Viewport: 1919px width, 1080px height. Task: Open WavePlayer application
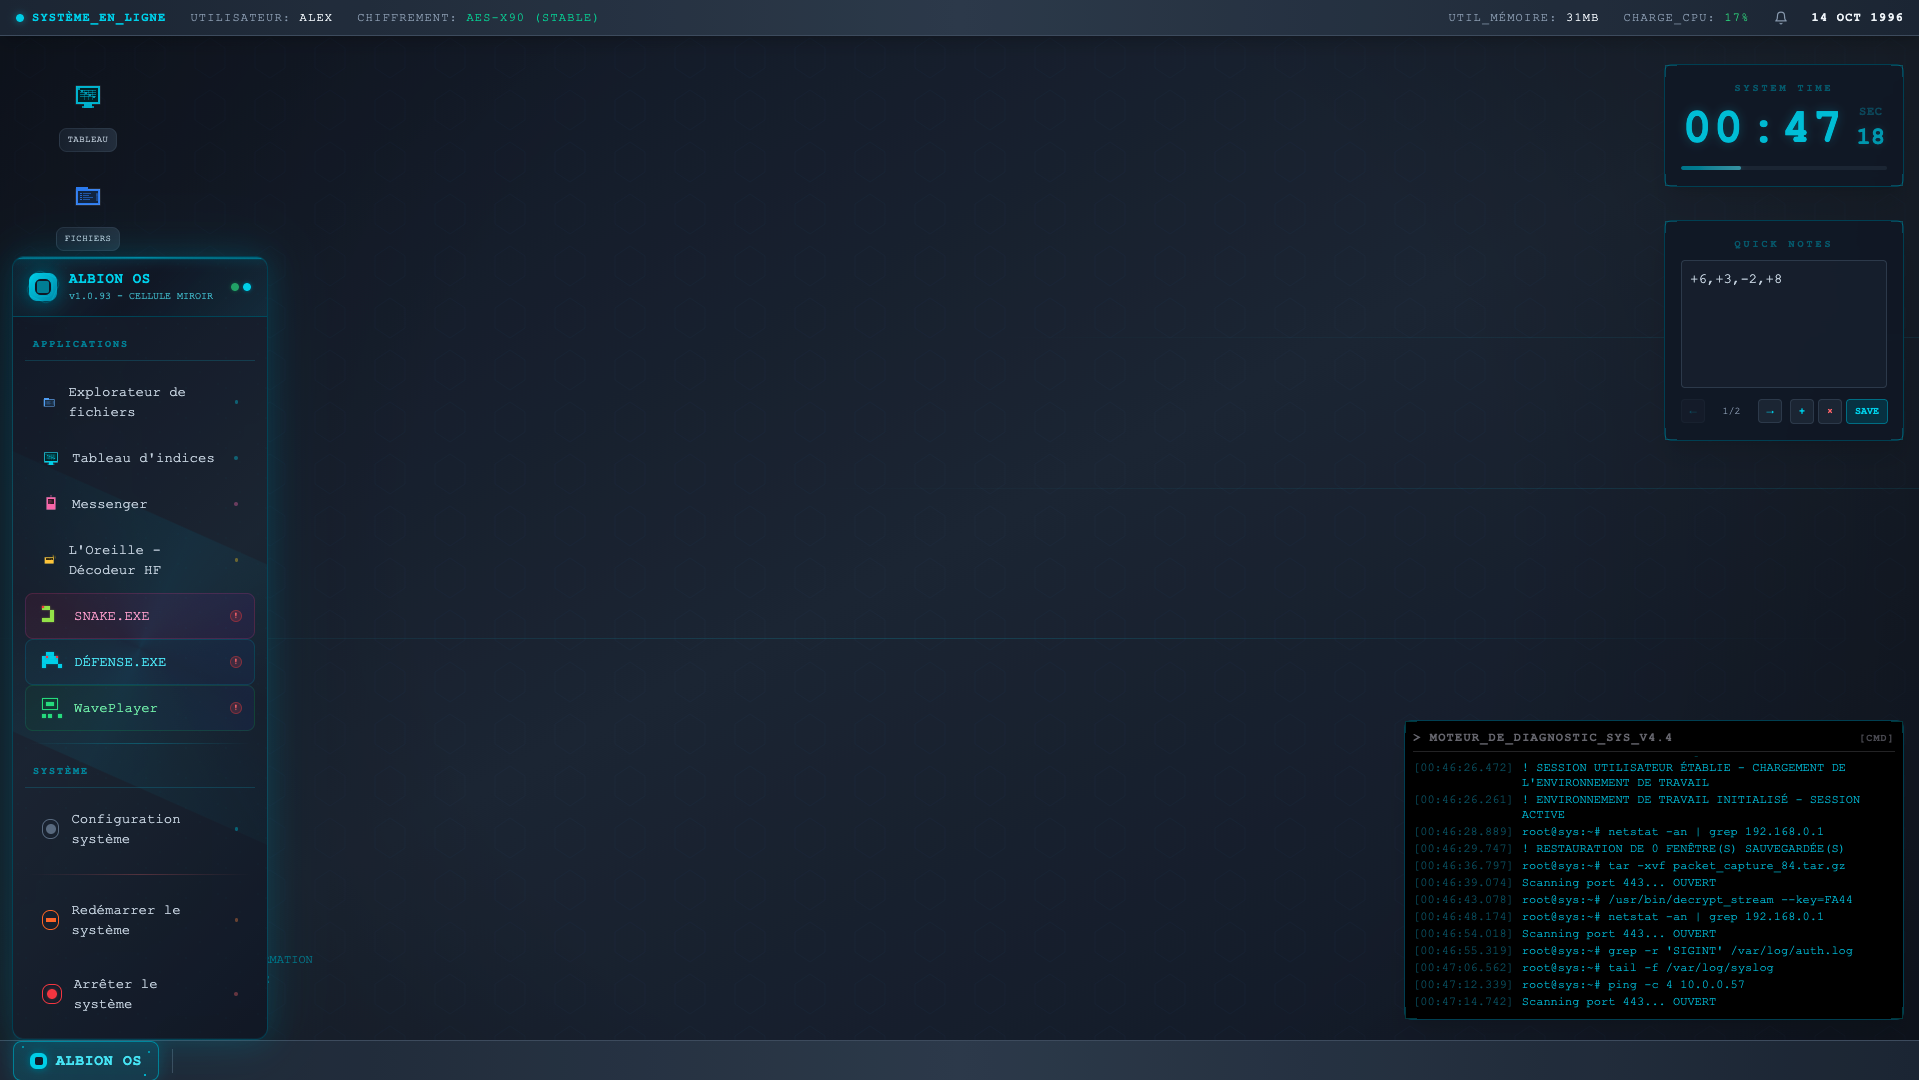pyautogui.click(x=140, y=708)
